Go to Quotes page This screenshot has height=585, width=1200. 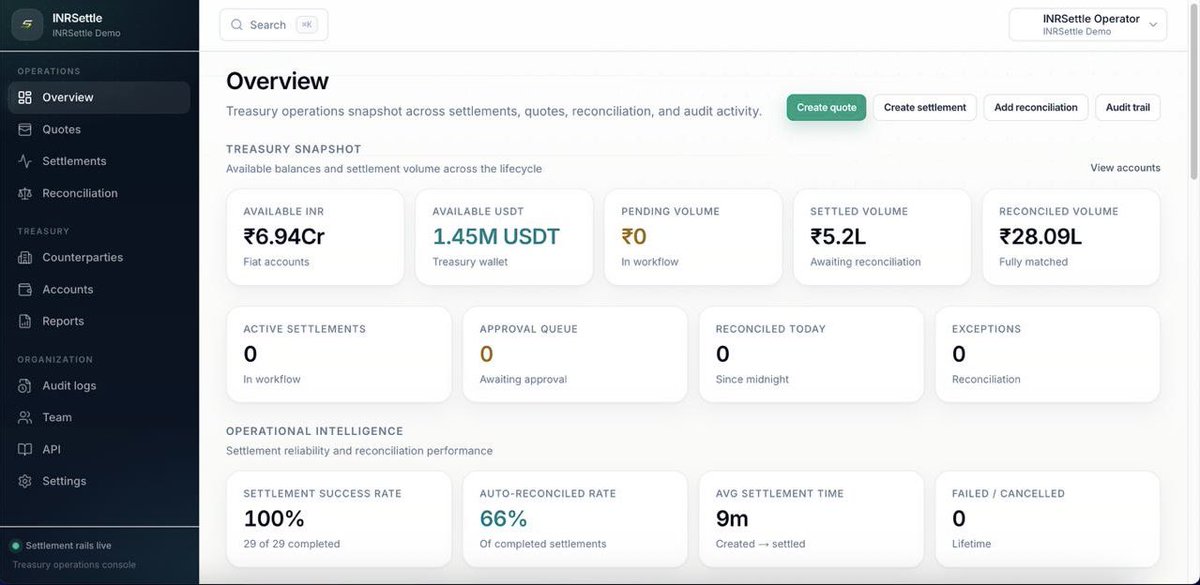click(x=99, y=129)
